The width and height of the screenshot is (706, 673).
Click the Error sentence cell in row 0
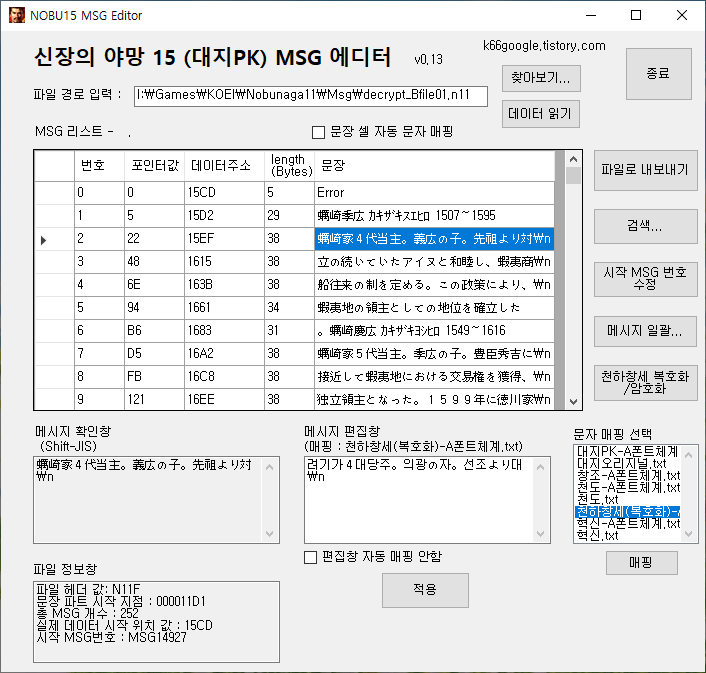click(x=434, y=193)
